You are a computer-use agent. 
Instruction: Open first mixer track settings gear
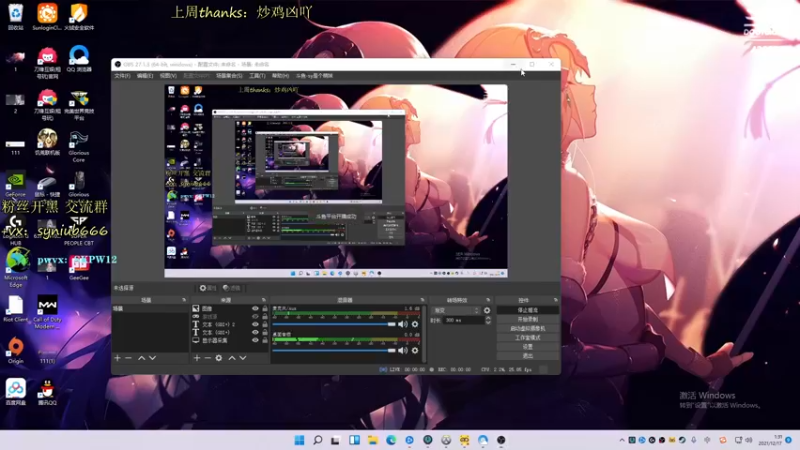(x=415, y=324)
